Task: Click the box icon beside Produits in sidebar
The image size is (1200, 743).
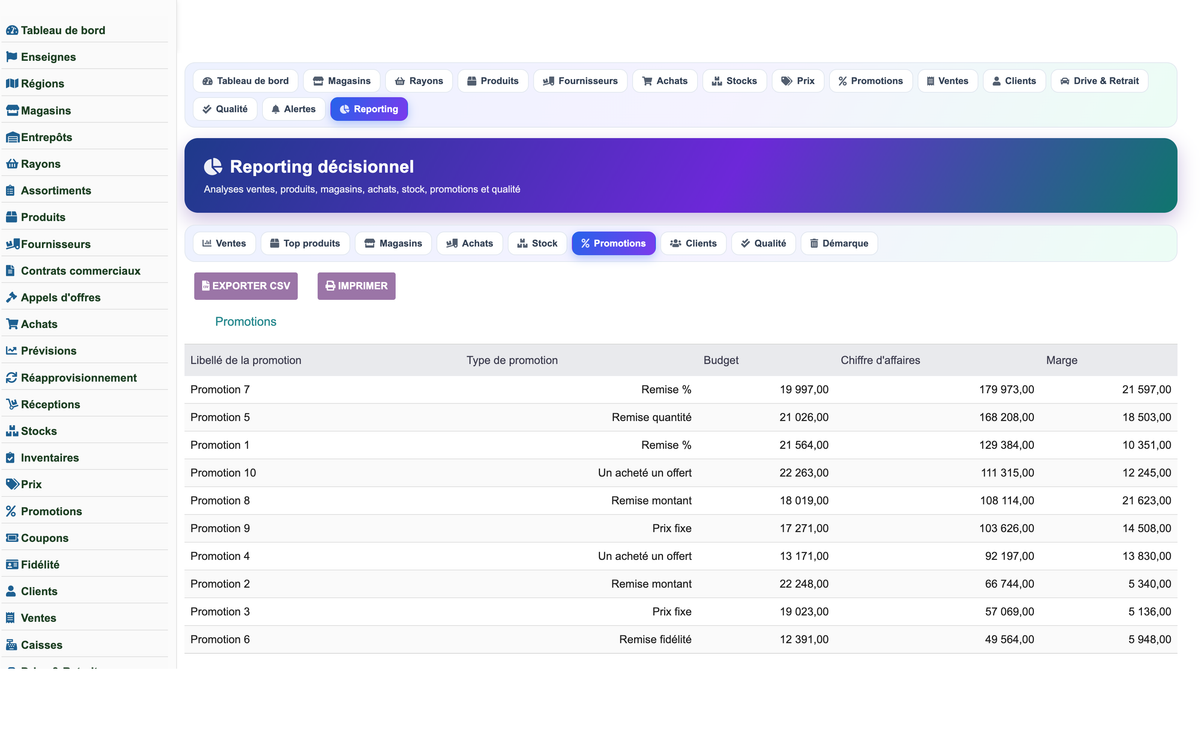Action: click(x=12, y=217)
